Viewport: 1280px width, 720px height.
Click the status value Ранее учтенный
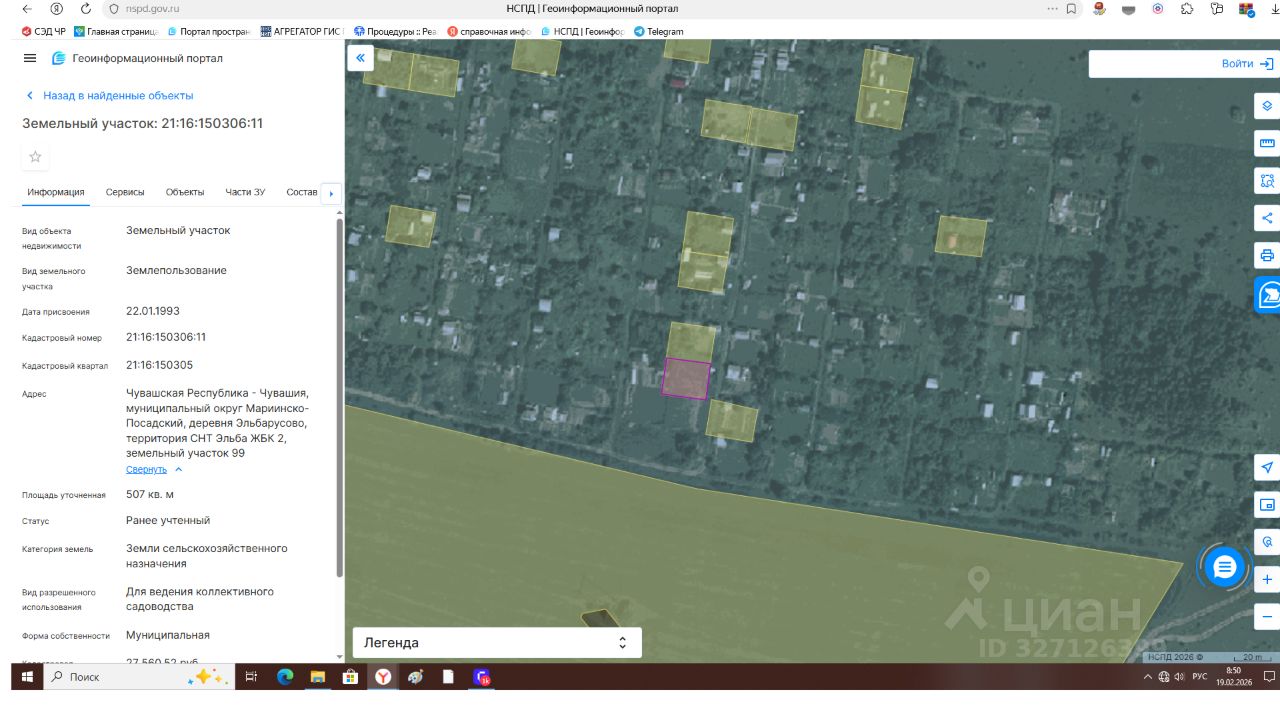(x=168, y=520)
